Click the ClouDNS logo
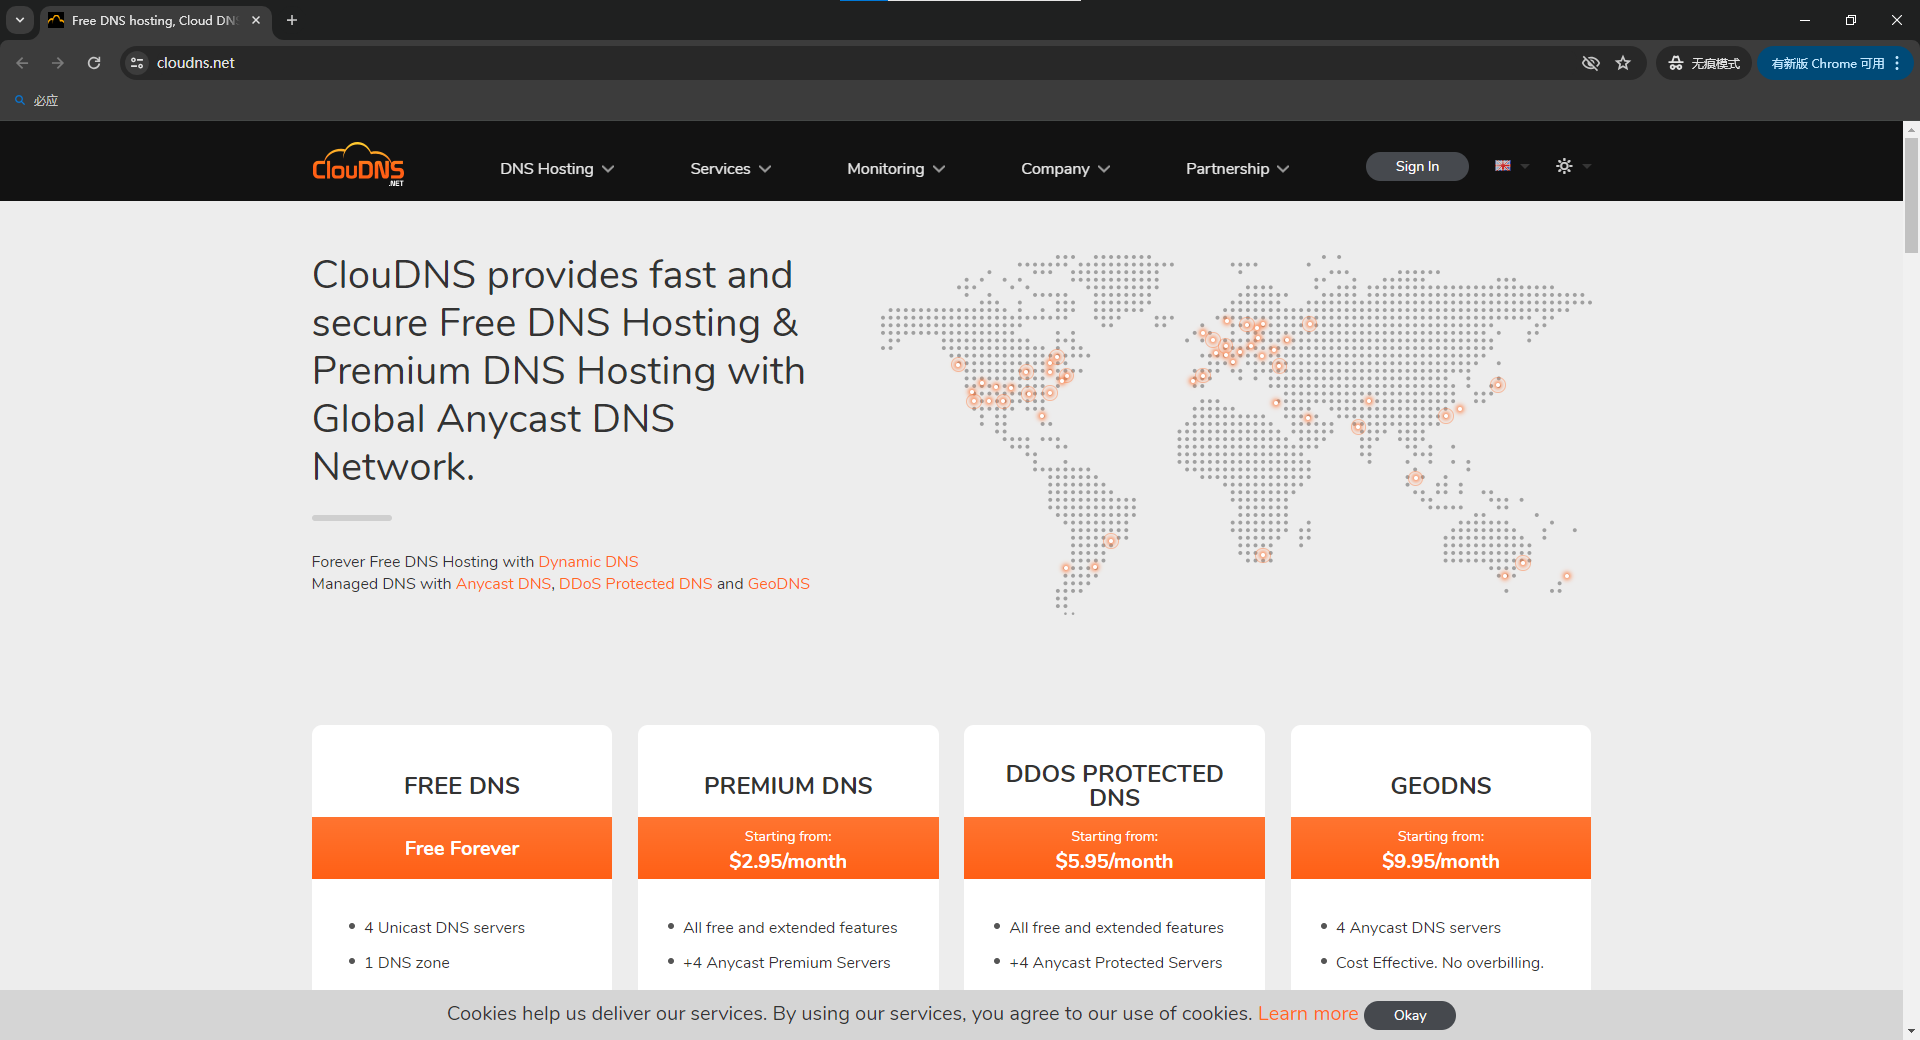Screen dimensions: 1920x1040 (358, 165)
